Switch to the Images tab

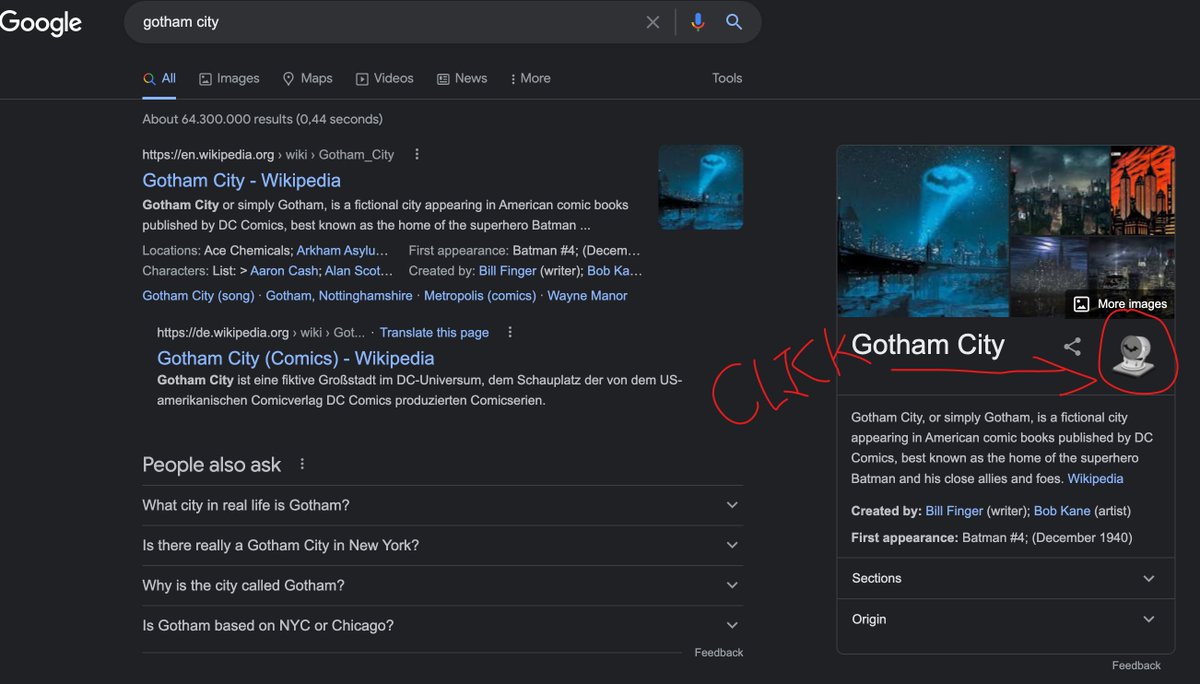229,78
